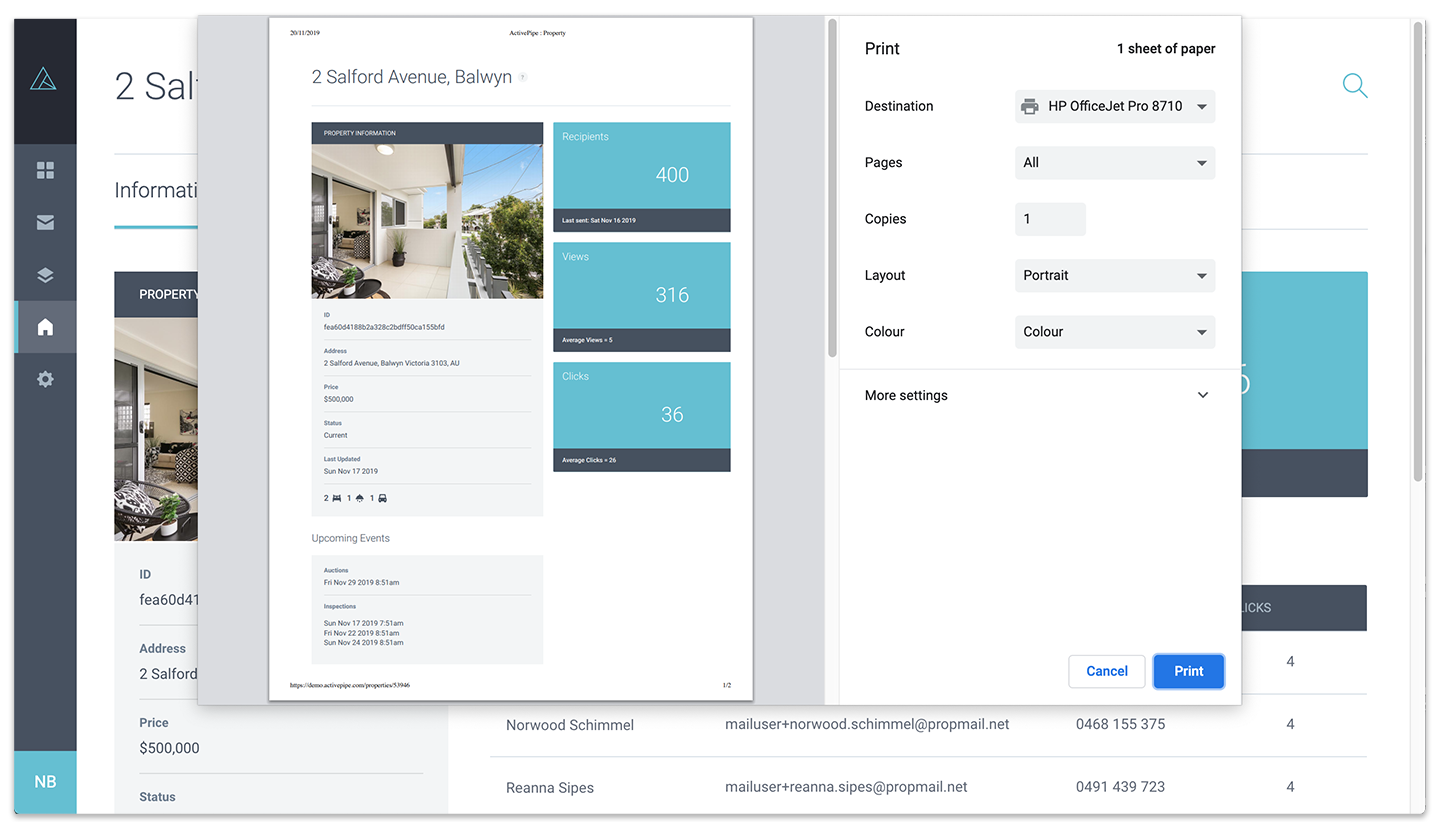Click phone number 0491 439 723
This screenshot has height=822, width=1440.
(1120, 787)
